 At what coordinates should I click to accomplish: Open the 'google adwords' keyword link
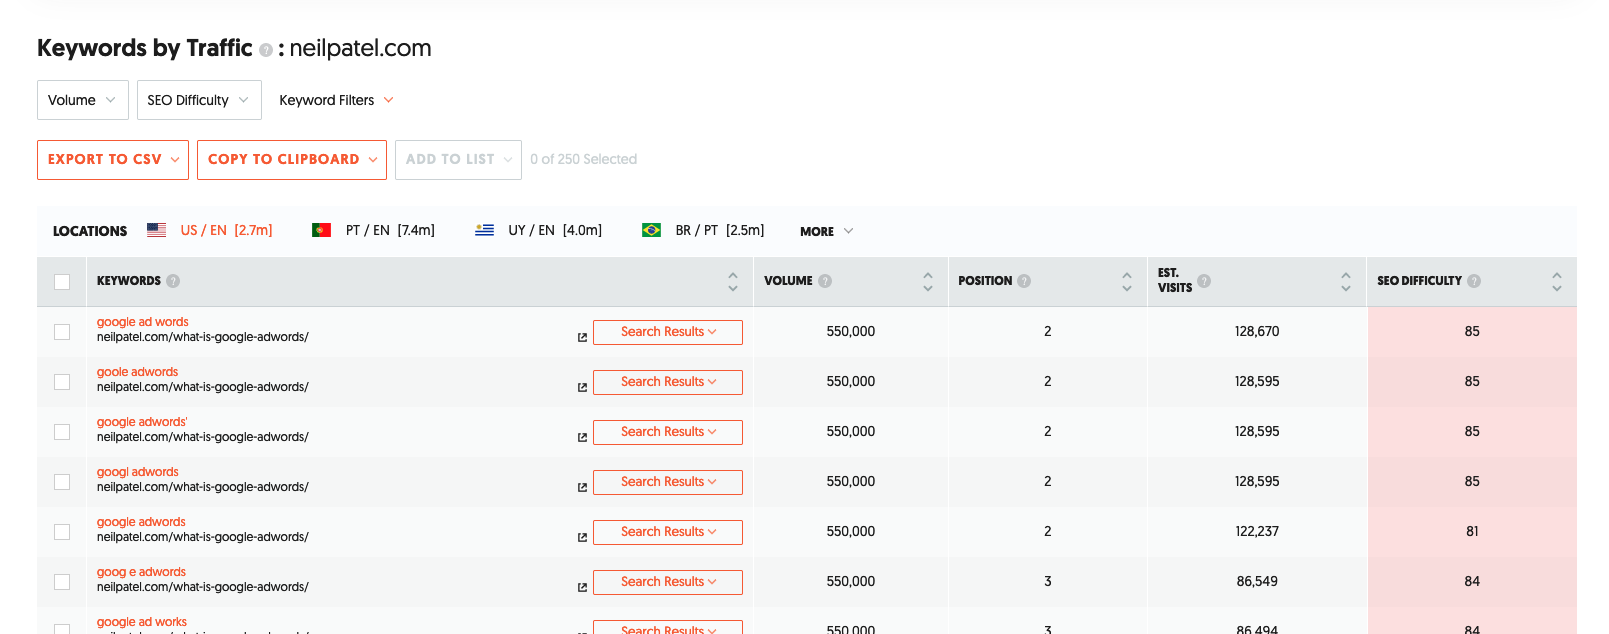(x=141, y=522)
